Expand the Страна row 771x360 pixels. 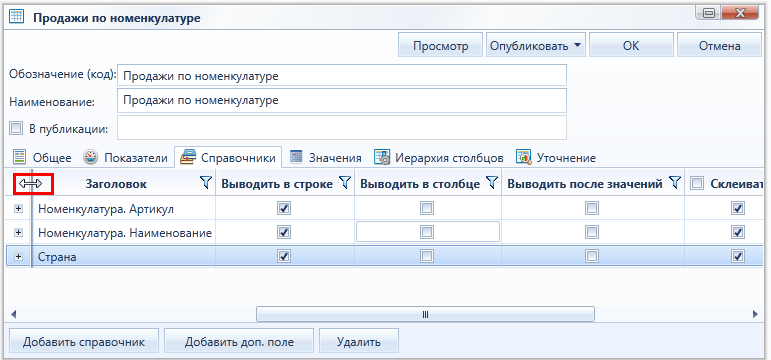tap(18, 256)
